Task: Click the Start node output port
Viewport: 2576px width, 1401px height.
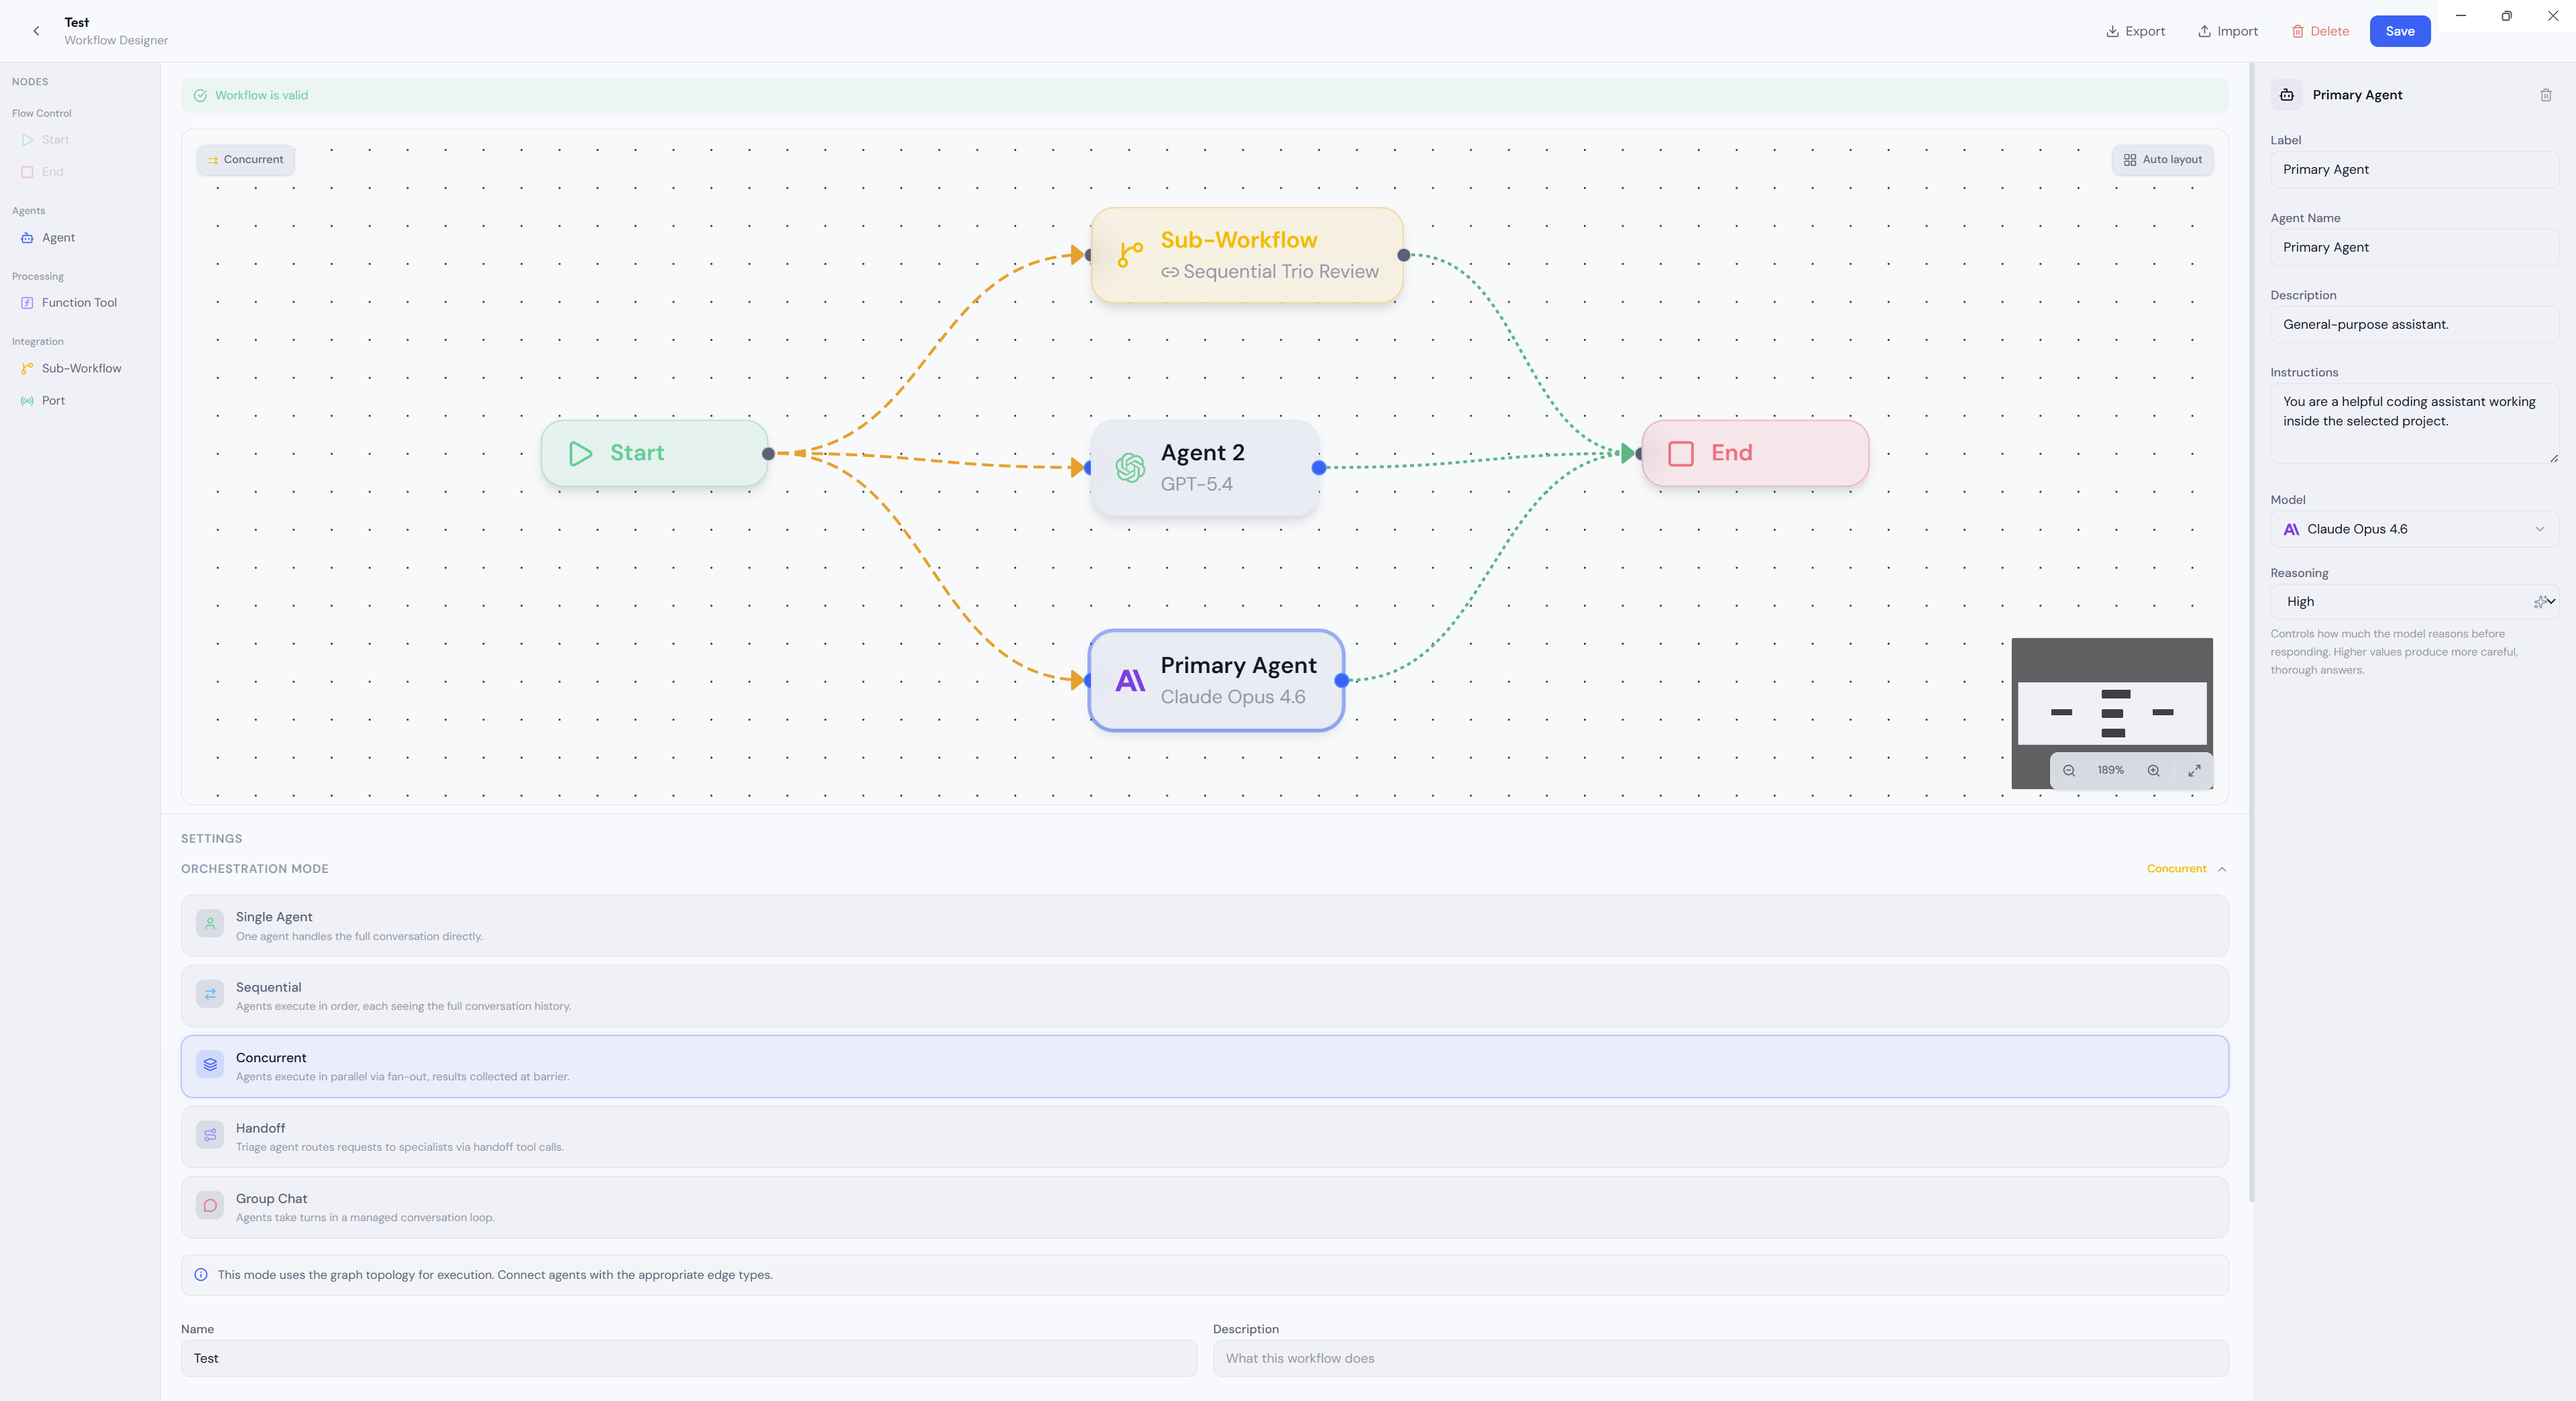Action: pos(768,454)
